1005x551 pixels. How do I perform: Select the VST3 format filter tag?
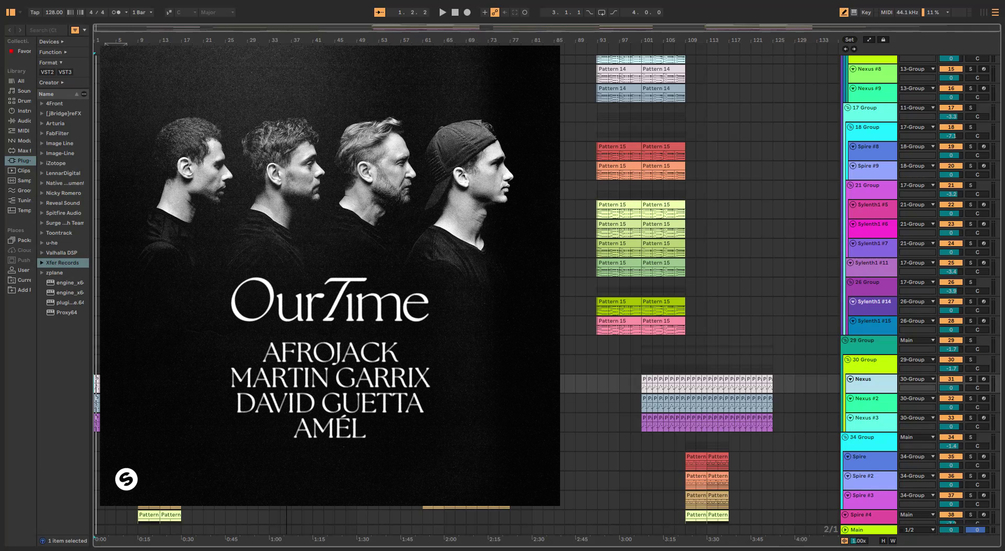tap(65, 72)
